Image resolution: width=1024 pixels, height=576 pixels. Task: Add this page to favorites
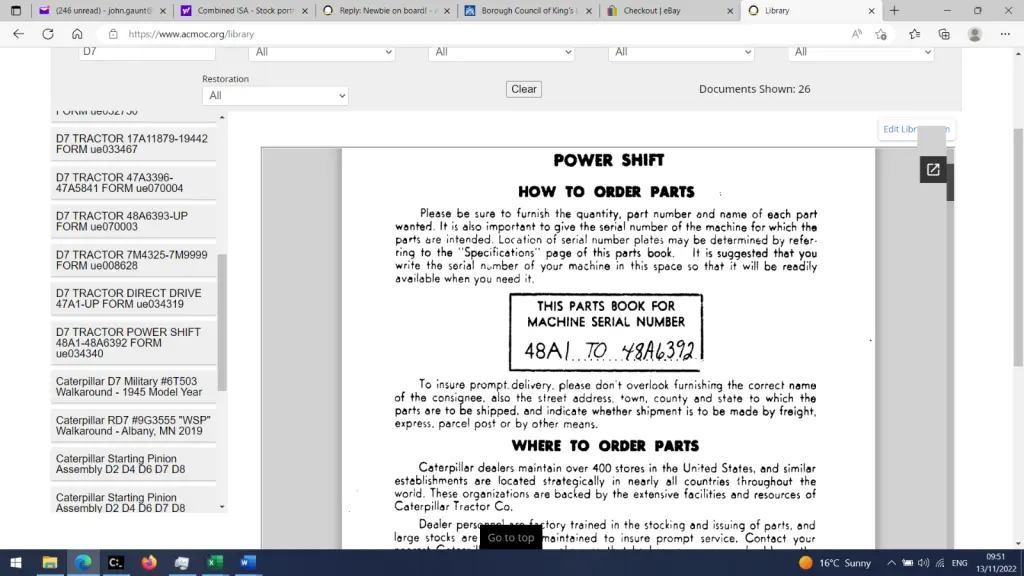[x=881, y=34]
